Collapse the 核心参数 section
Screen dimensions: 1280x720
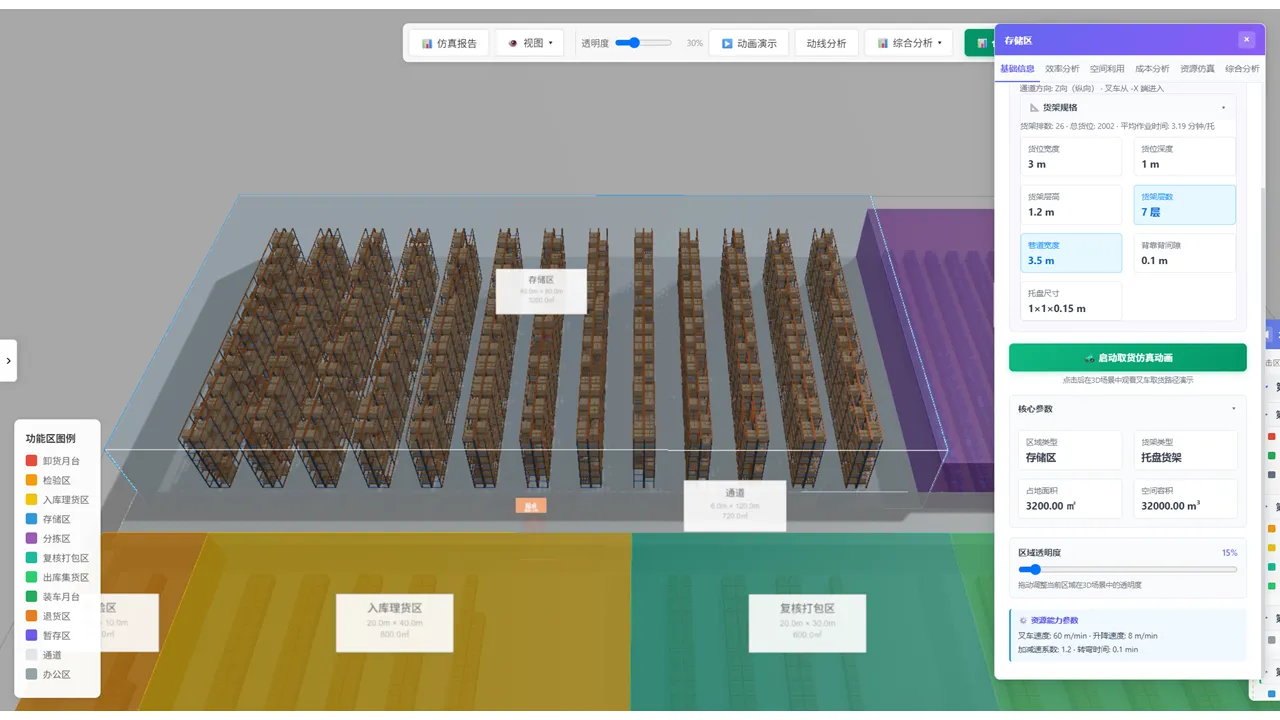click(x=1128, y=408)
